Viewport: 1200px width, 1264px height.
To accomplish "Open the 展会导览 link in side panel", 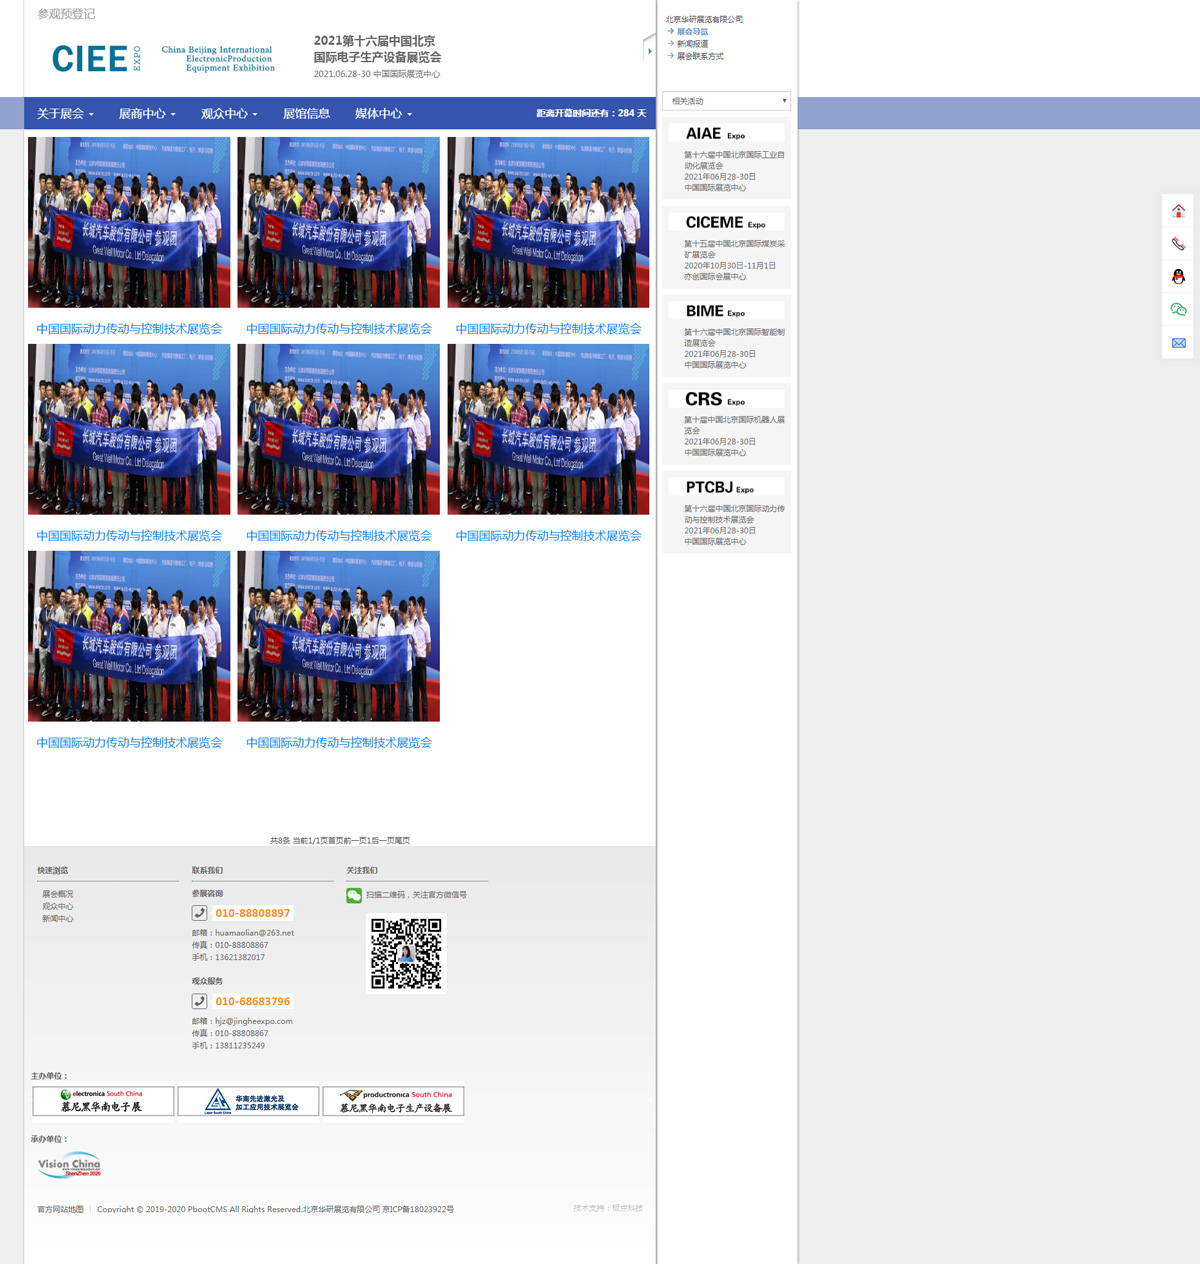I will click(x=692, y=32).
